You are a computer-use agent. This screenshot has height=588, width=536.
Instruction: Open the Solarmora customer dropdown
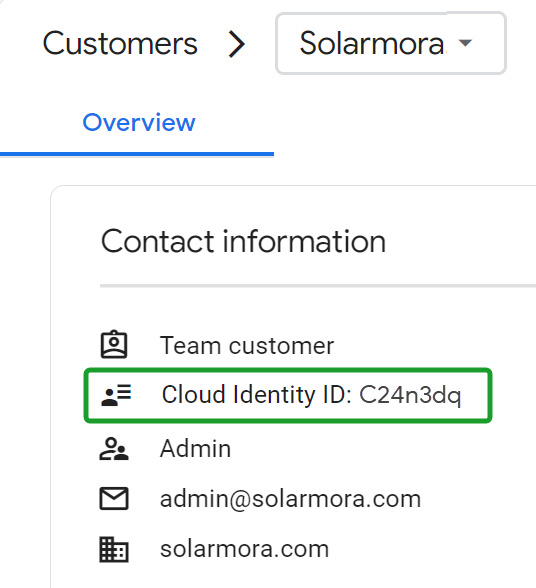pos(391,43)
